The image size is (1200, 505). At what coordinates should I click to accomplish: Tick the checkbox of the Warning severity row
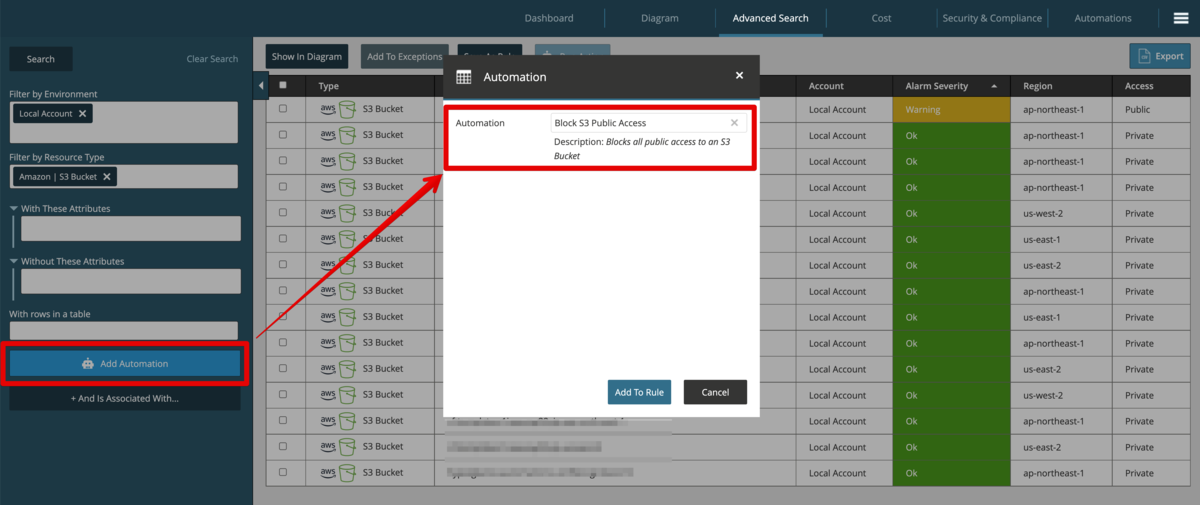point(283,109)
